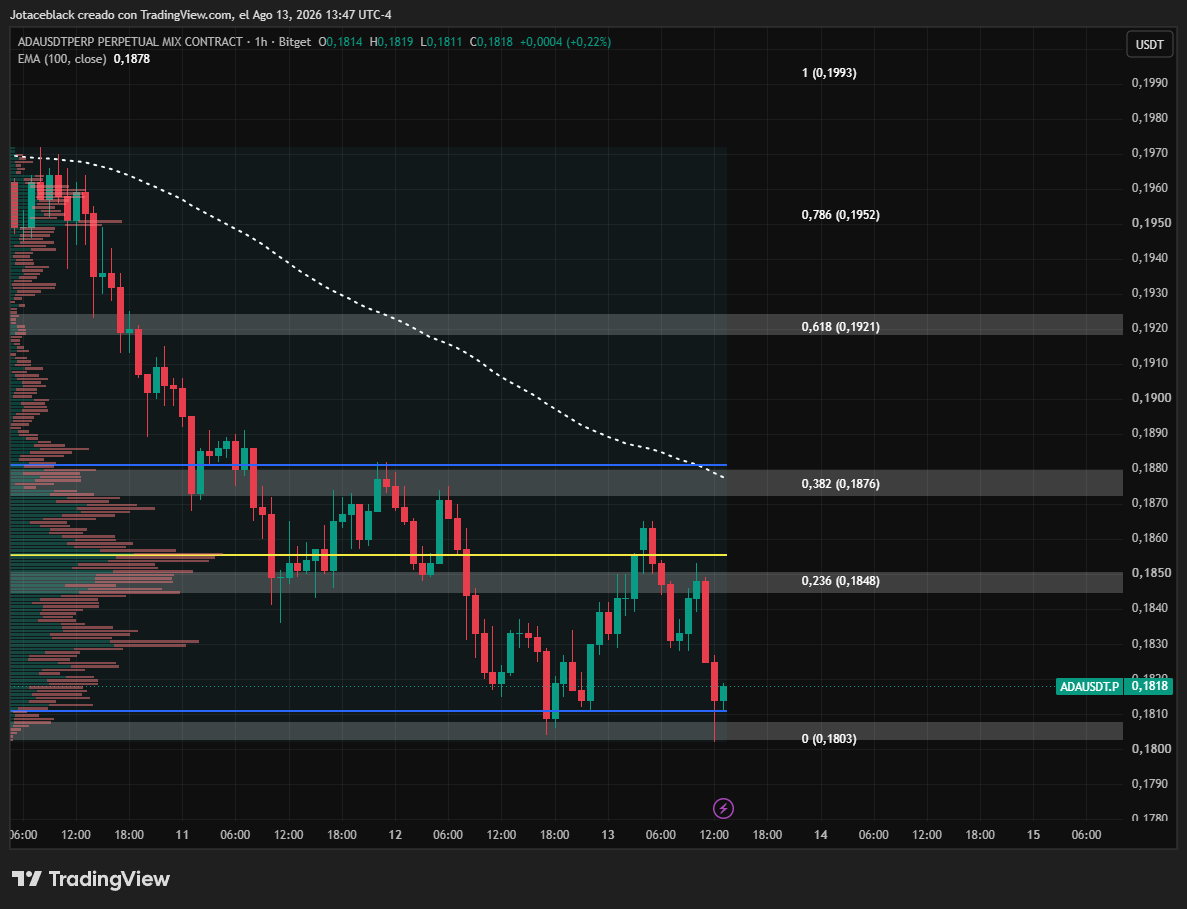1187x909 pixels.
Task: Click the date label 12 on time axis
Action: click(395, 835)
